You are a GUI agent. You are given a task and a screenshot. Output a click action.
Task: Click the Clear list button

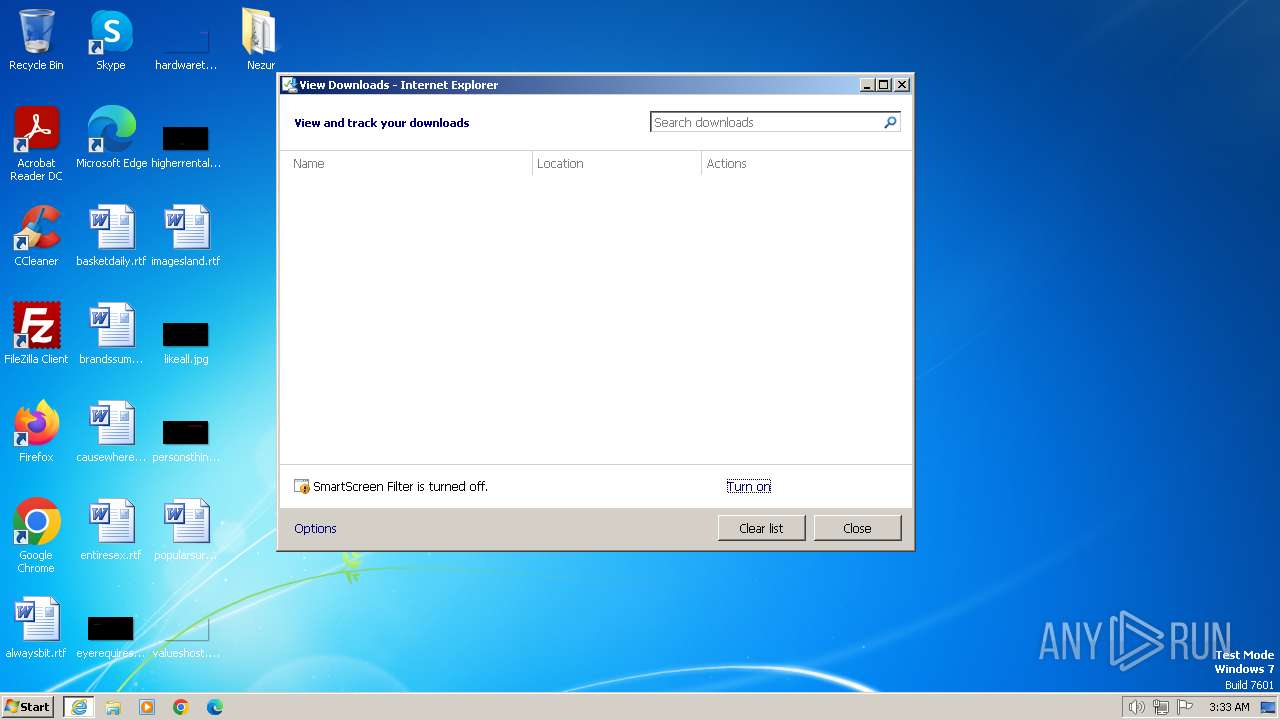tap(761, 528)
